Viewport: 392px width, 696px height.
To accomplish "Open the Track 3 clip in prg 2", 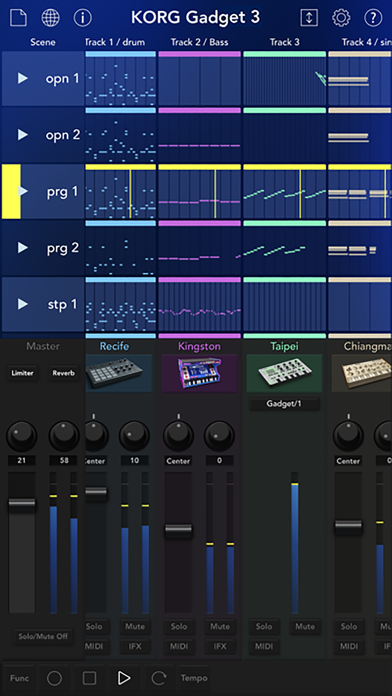I will point(285,248).
